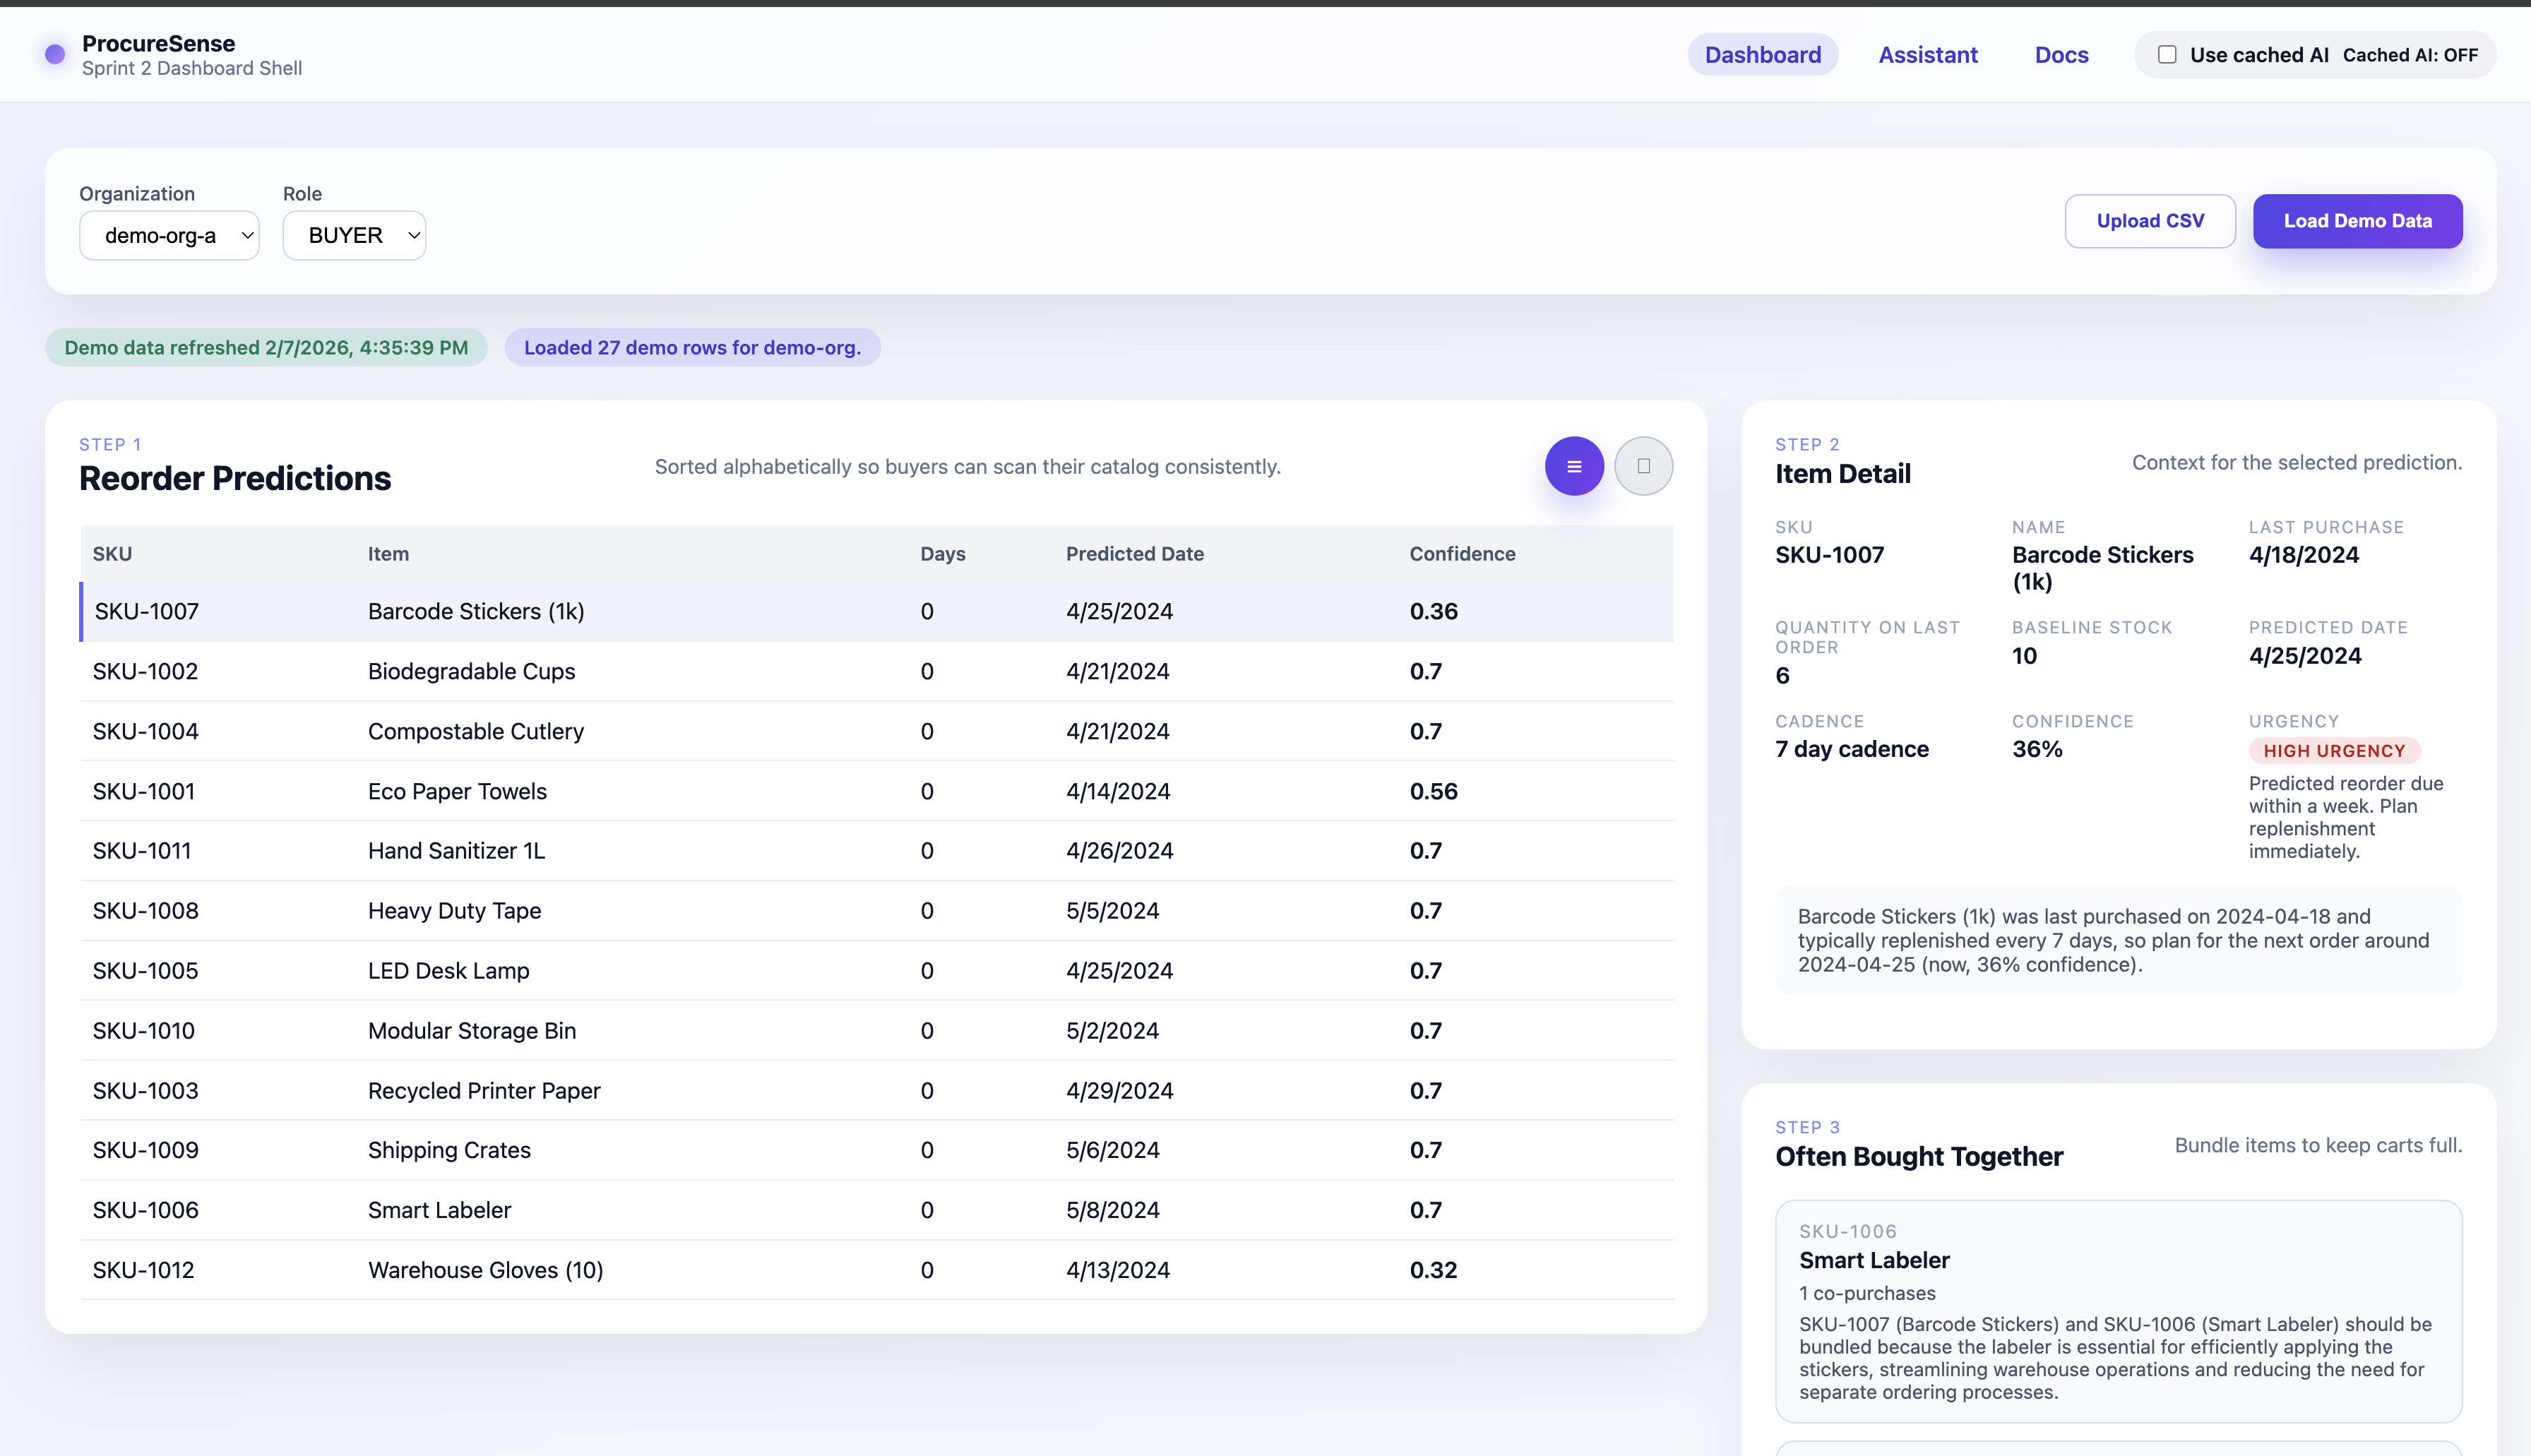Open the Smart Labeler bundle card
2531x1456 pixels.
tap(2117, 1310)
